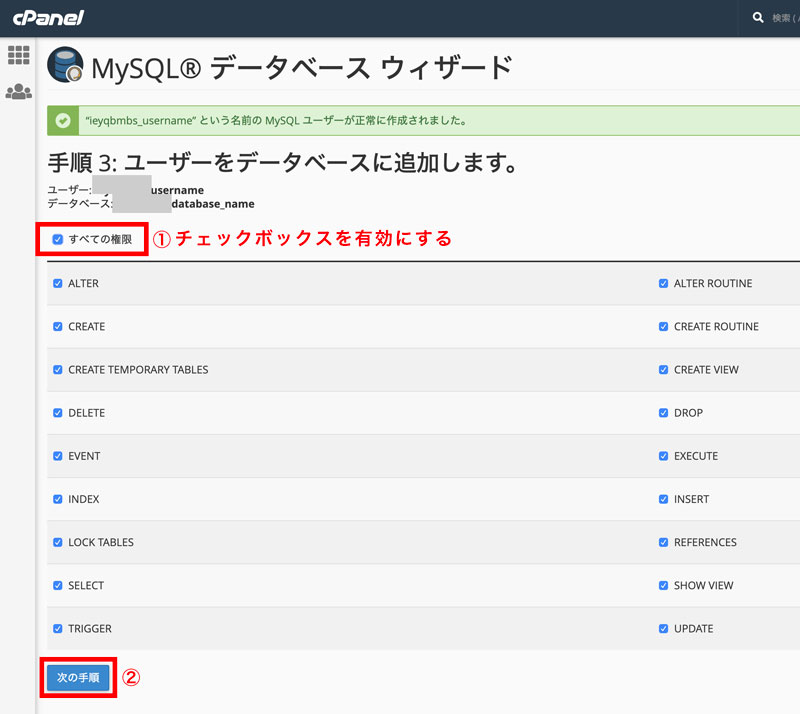Toggle the CREATE ROUTINE checkbox

[x=663, y=327]
